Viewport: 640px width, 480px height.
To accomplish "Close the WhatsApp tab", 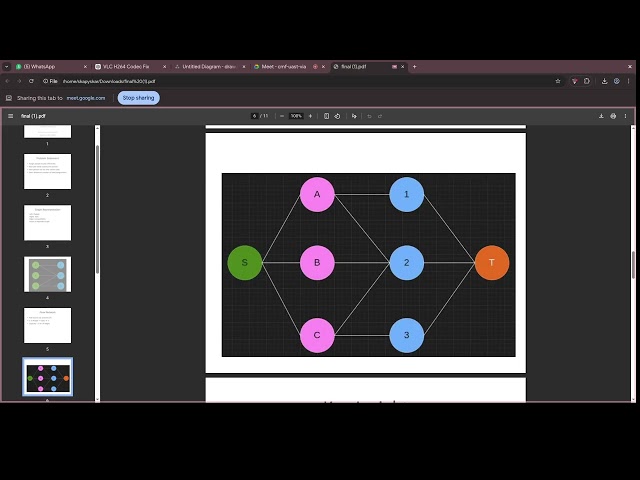I will 85,67.
